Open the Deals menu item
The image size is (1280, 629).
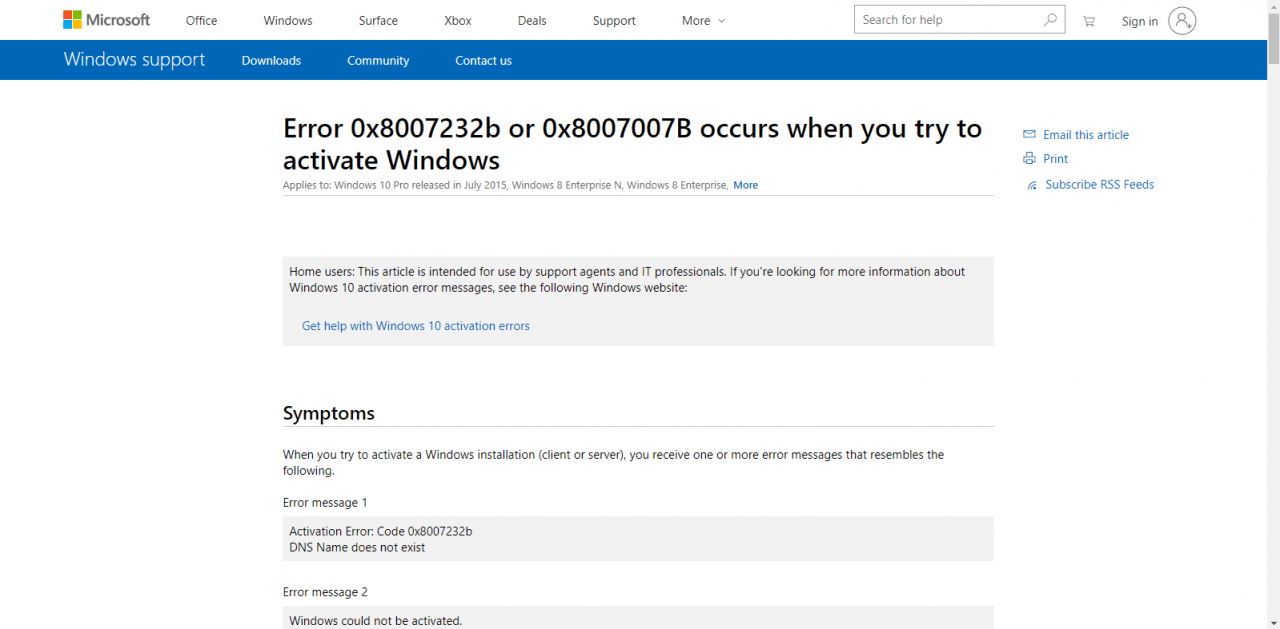532,20
